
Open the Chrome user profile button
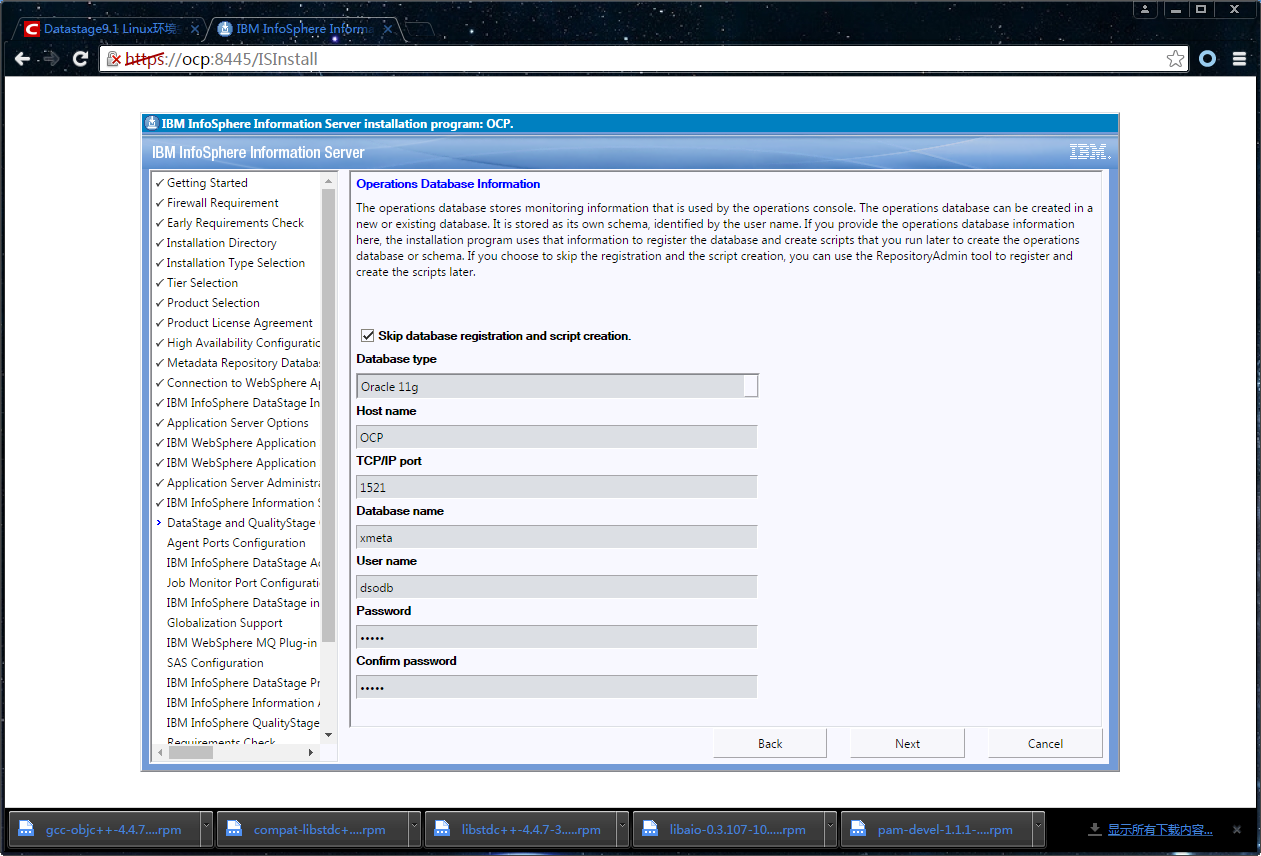1146,9
